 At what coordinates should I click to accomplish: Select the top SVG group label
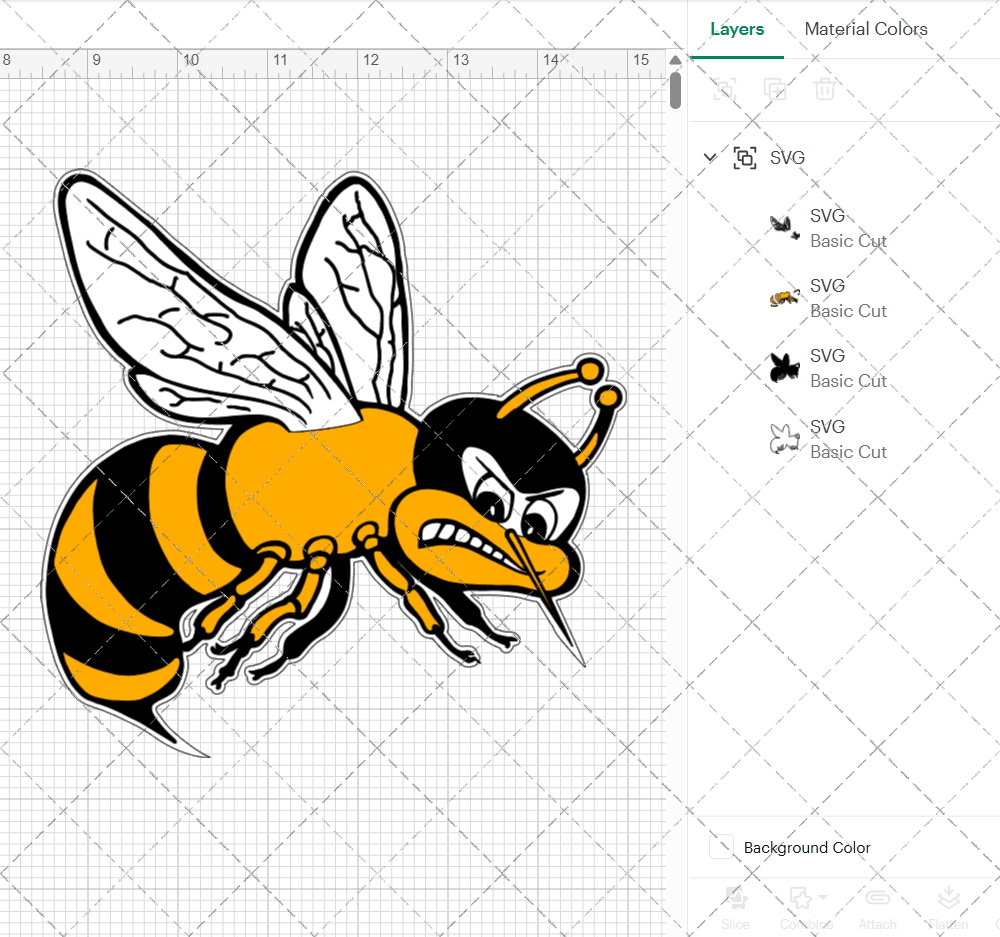pos(787,158)
